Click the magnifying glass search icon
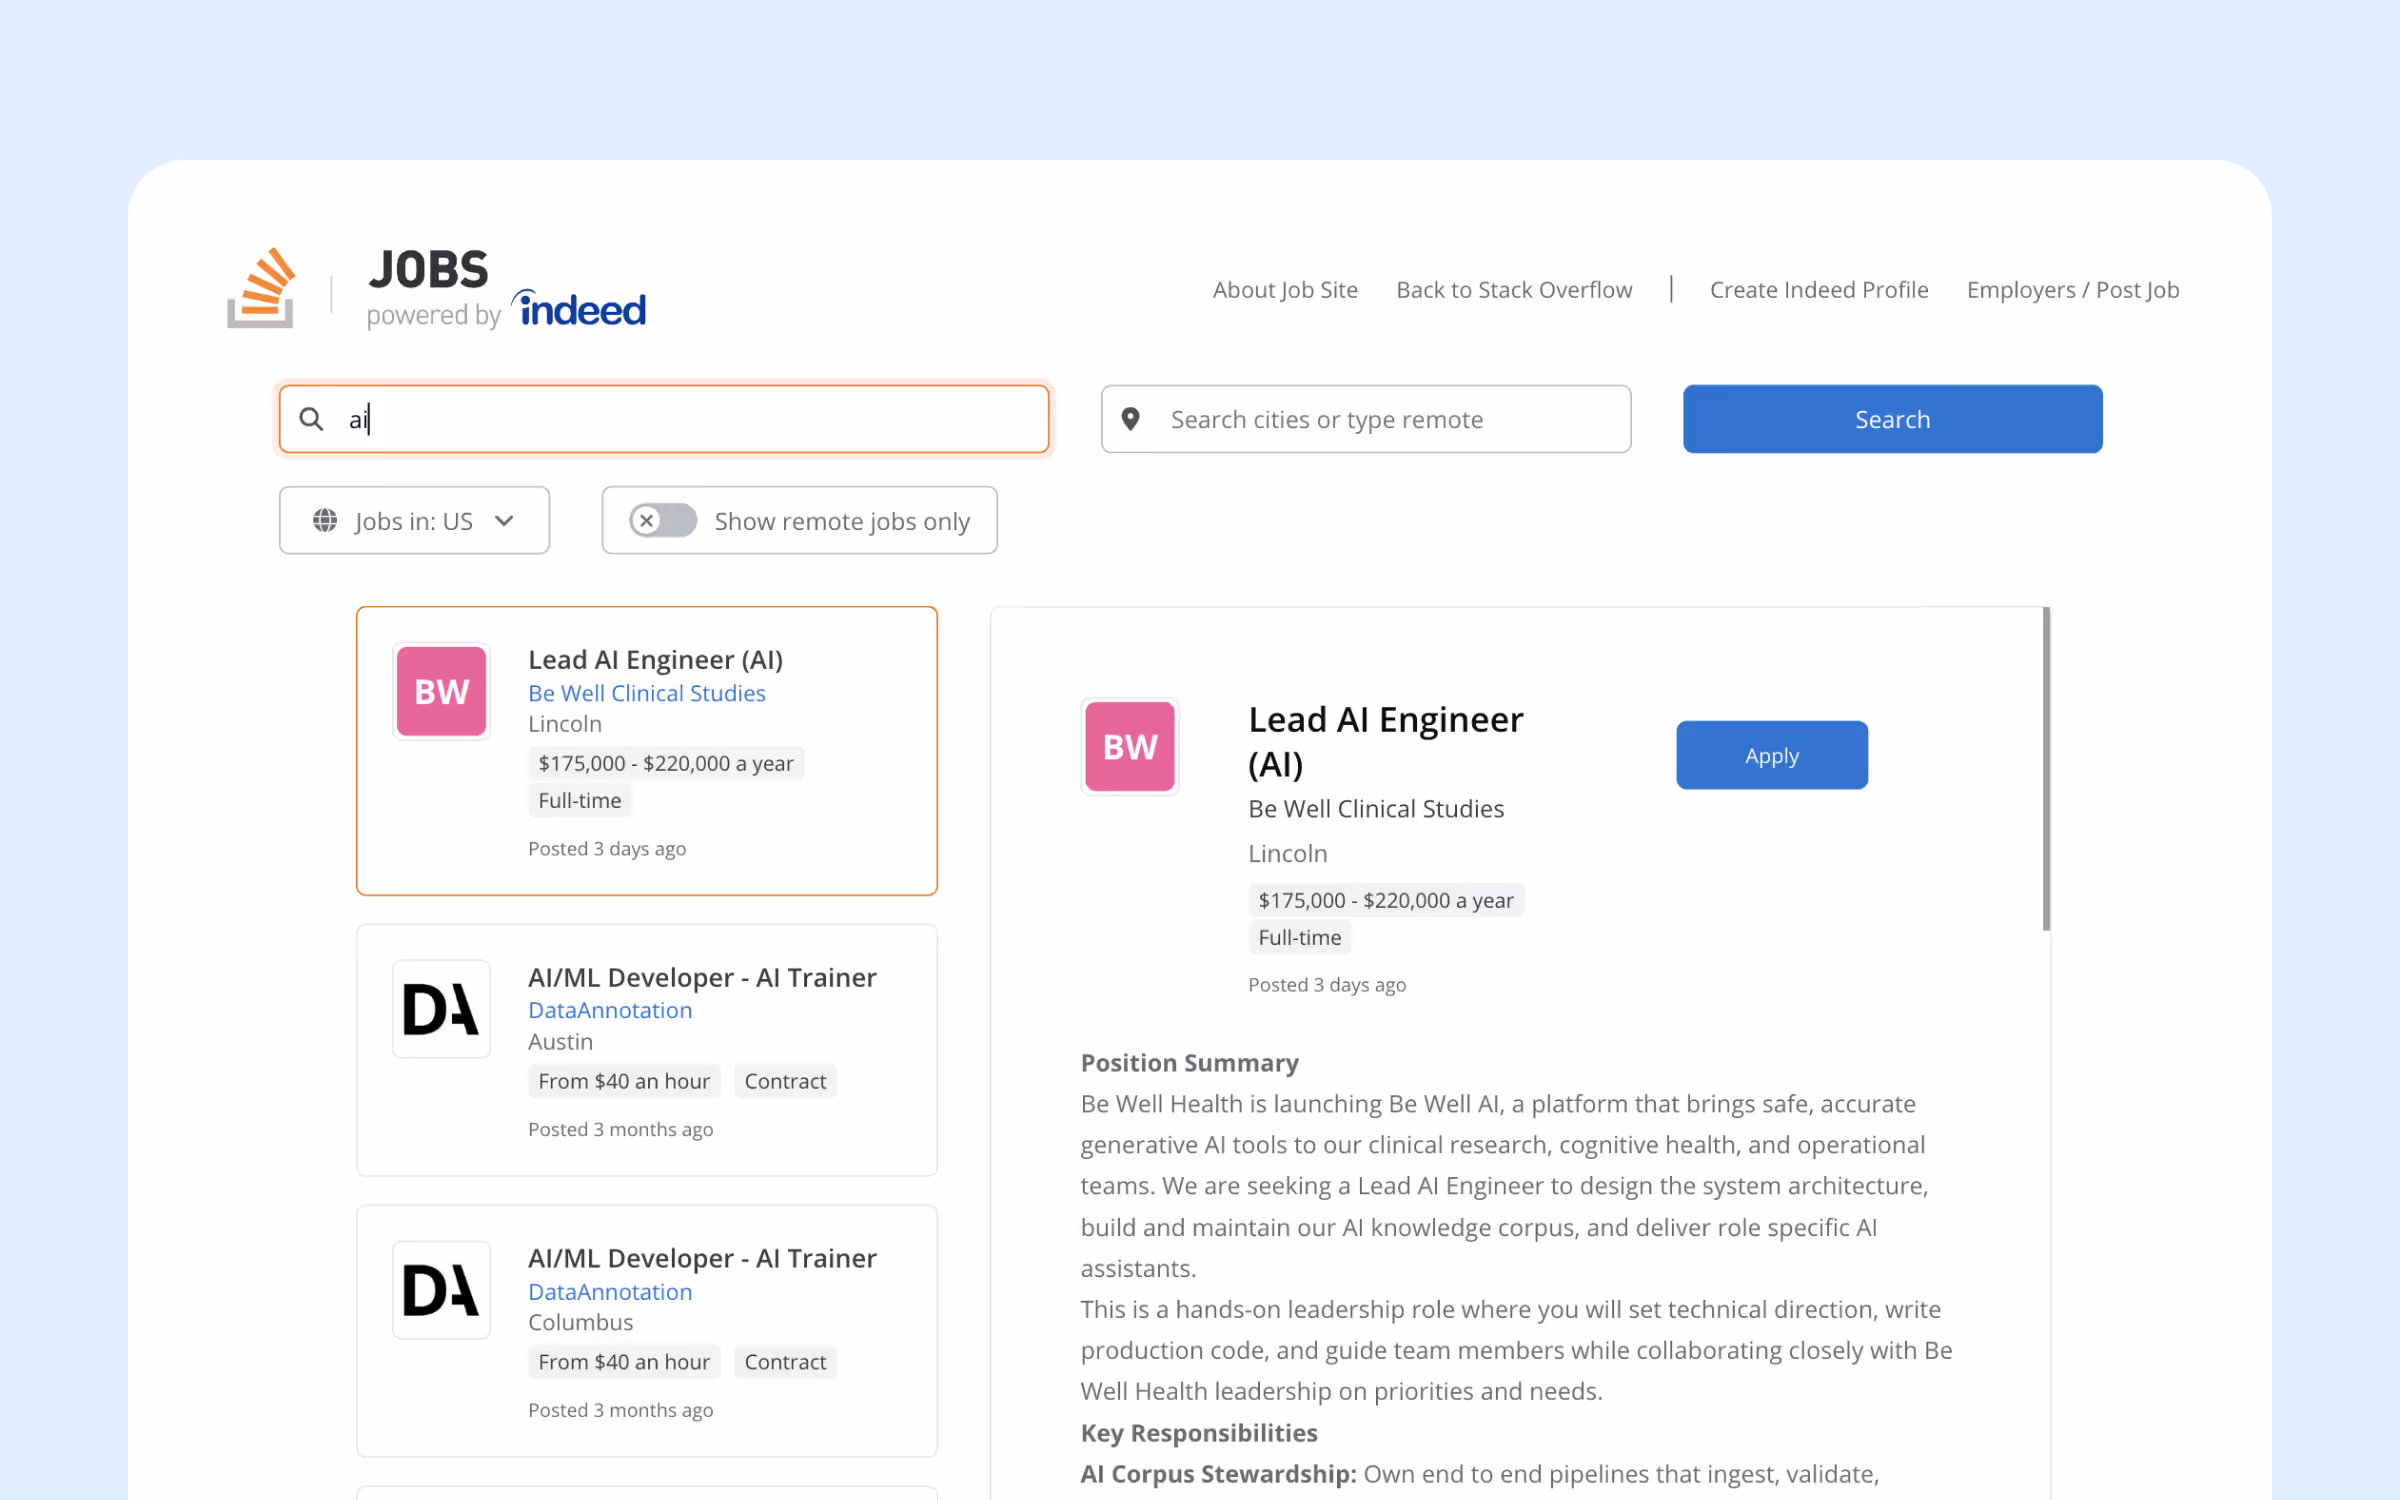Viewport: 2400px width, 1500px height. 311,419
